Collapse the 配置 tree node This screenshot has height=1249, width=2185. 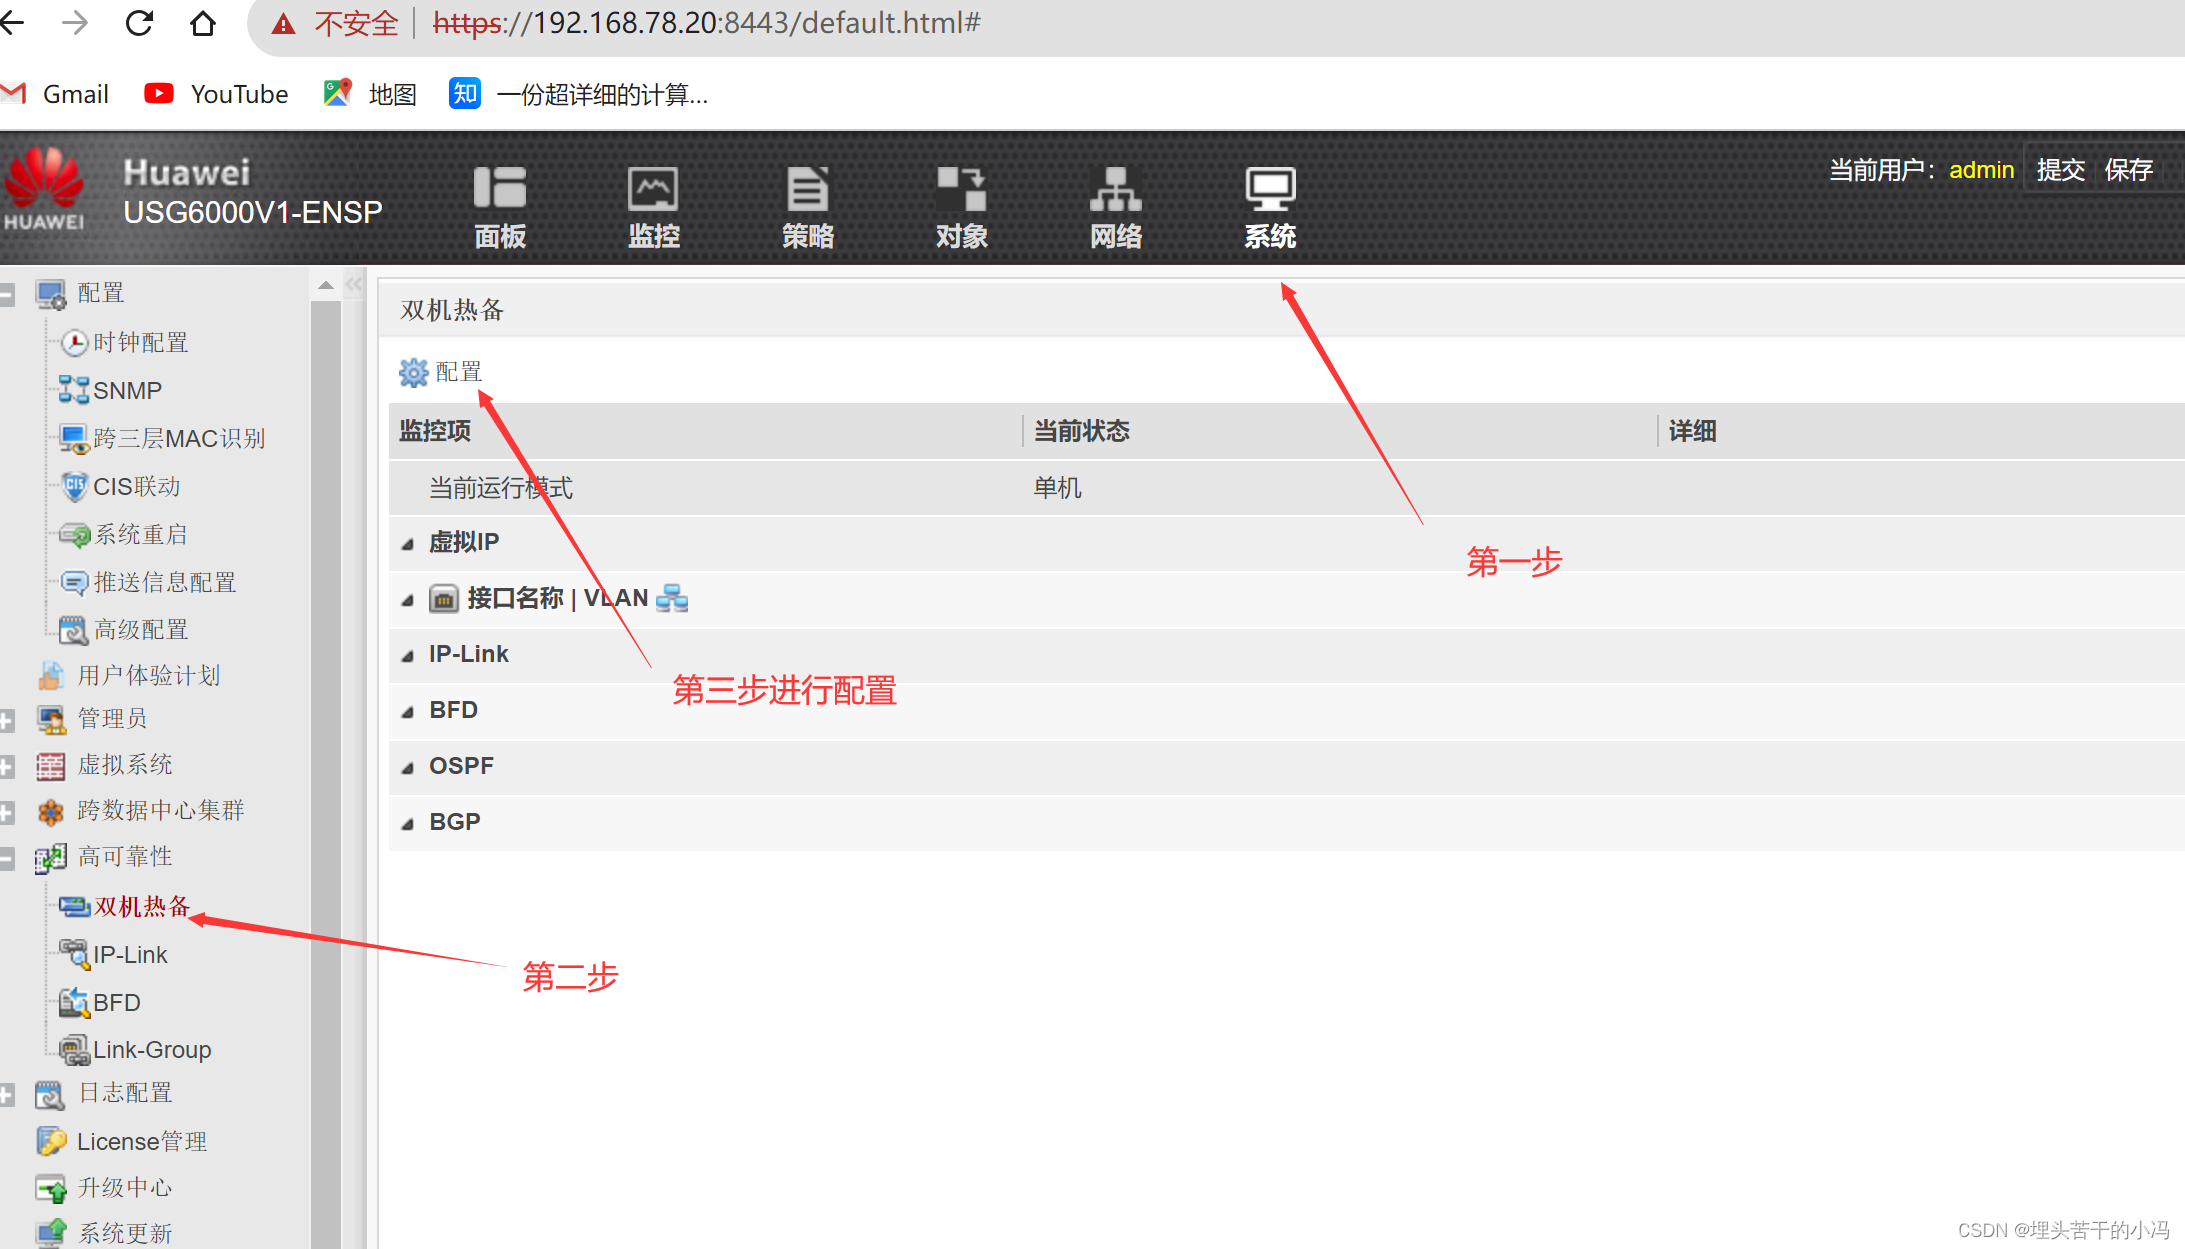(8, 294)
